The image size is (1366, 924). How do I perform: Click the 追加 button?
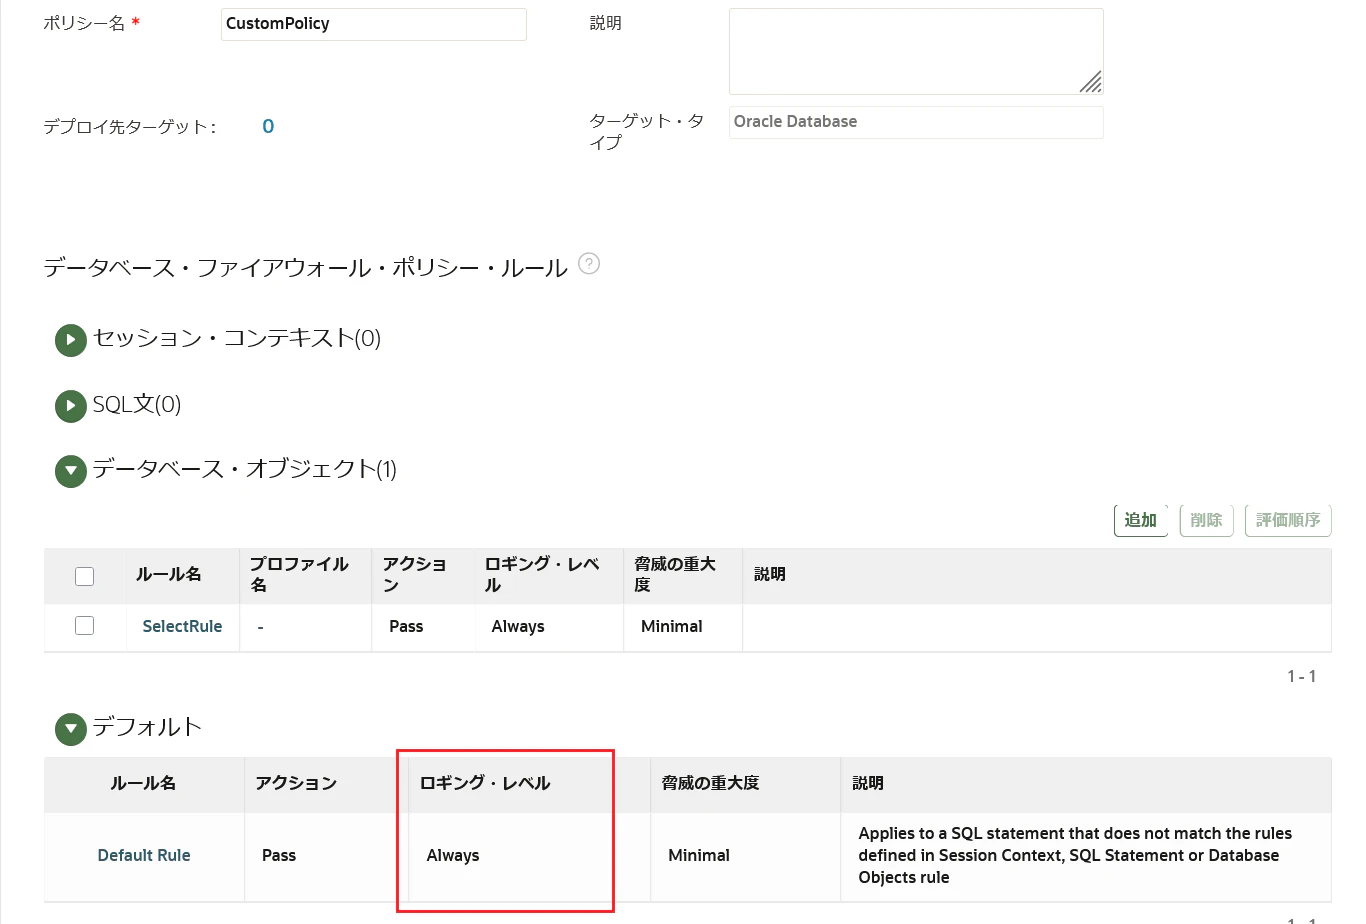1141,520
